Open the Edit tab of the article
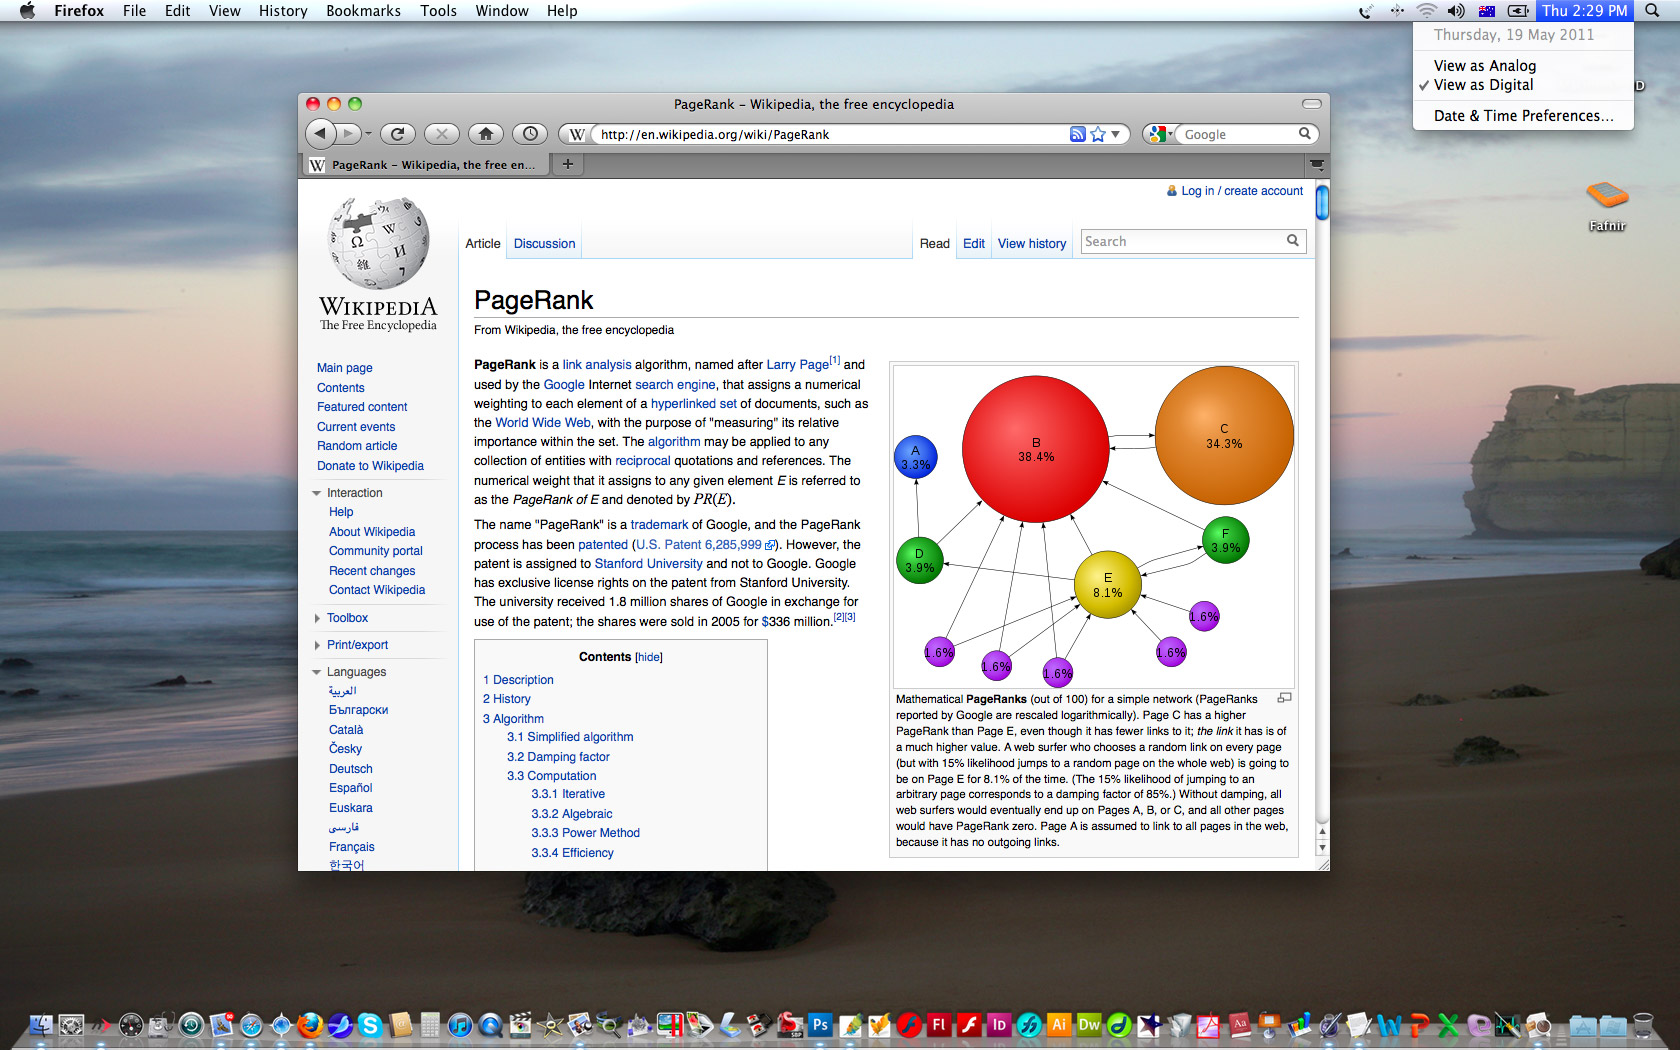1680x1050 pixels. click(x=973, y=243)
